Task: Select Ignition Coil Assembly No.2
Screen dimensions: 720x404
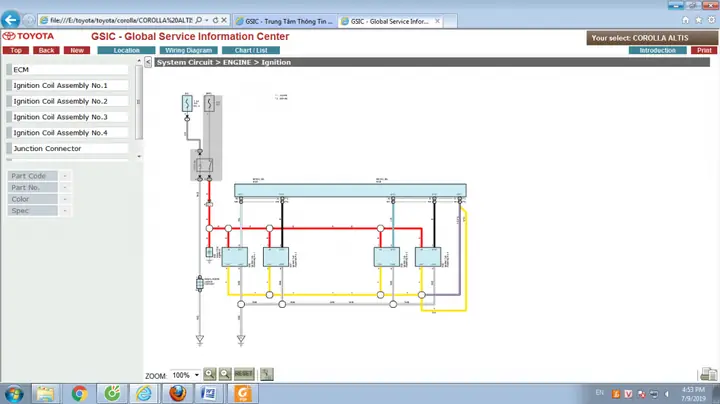Action: tap(67, 101)
